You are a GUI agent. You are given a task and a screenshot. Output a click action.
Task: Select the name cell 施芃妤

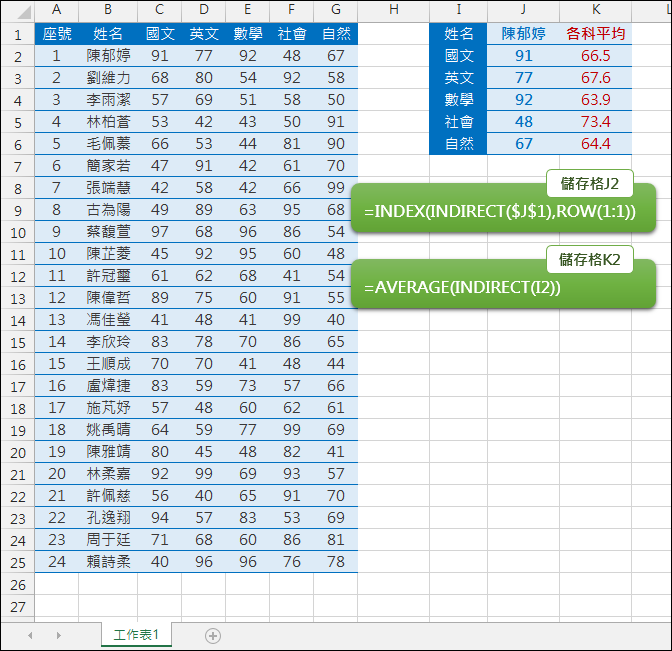[x=108, y=408]
